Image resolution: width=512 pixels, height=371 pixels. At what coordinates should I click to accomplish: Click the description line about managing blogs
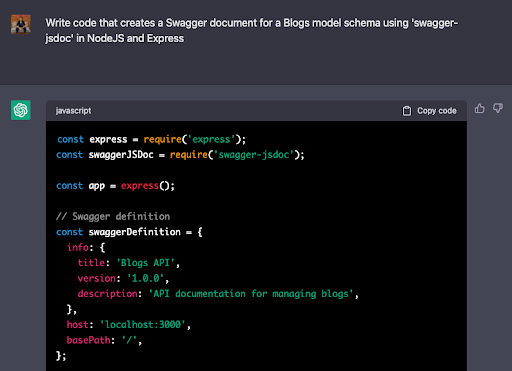pyautogui.click(x=218, y=294)
